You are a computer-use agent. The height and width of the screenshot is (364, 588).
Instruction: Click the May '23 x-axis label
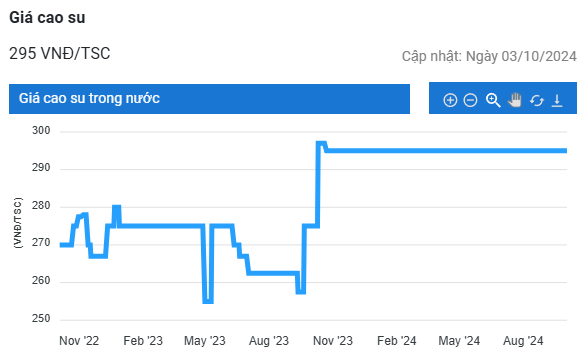pos(205,341)
